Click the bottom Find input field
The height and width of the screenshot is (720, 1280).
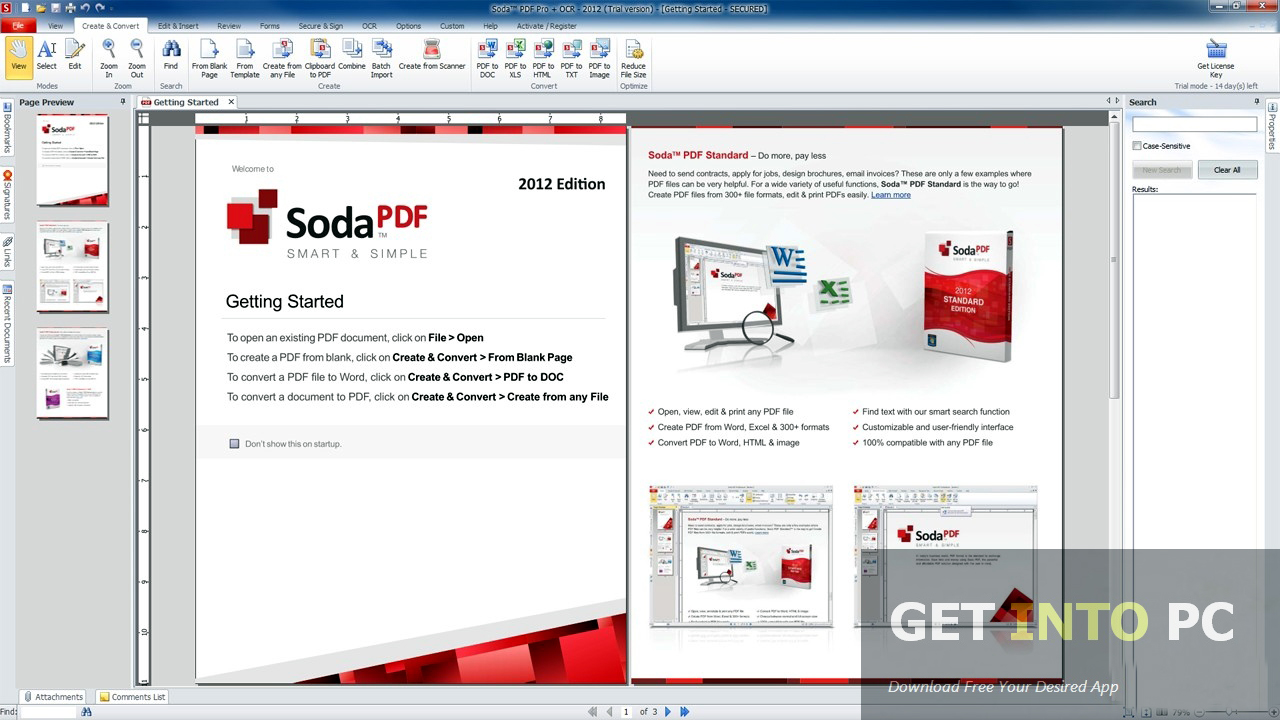tap(47, 712)
